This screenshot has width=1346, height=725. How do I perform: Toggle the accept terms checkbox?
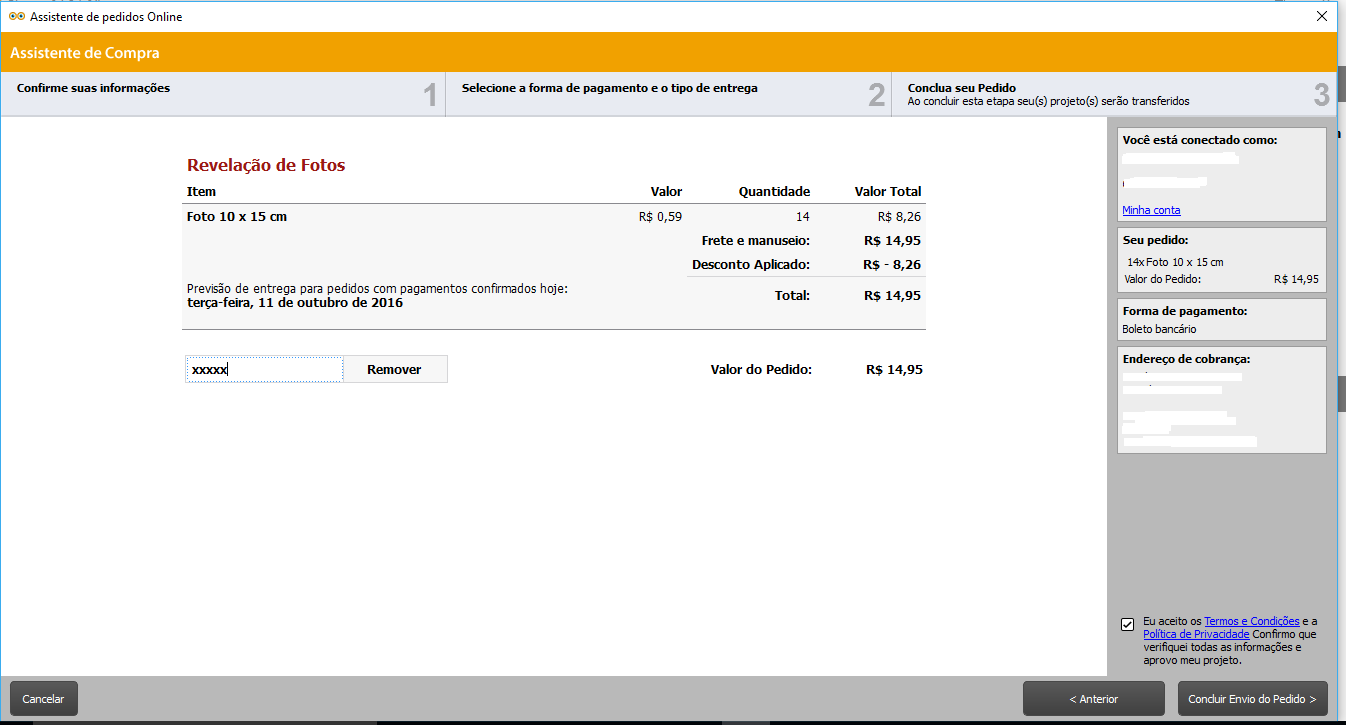tap(1128, 625)
